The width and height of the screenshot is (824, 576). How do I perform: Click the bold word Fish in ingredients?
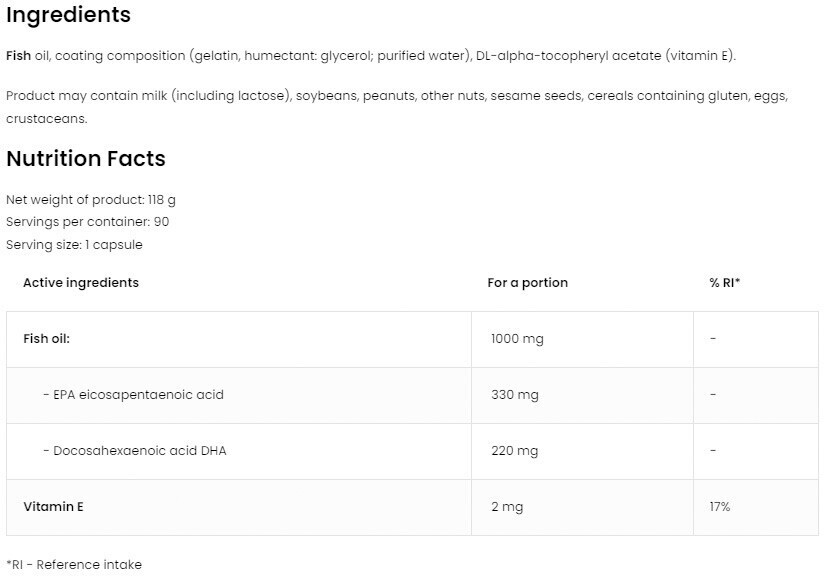tap(19, 56)
